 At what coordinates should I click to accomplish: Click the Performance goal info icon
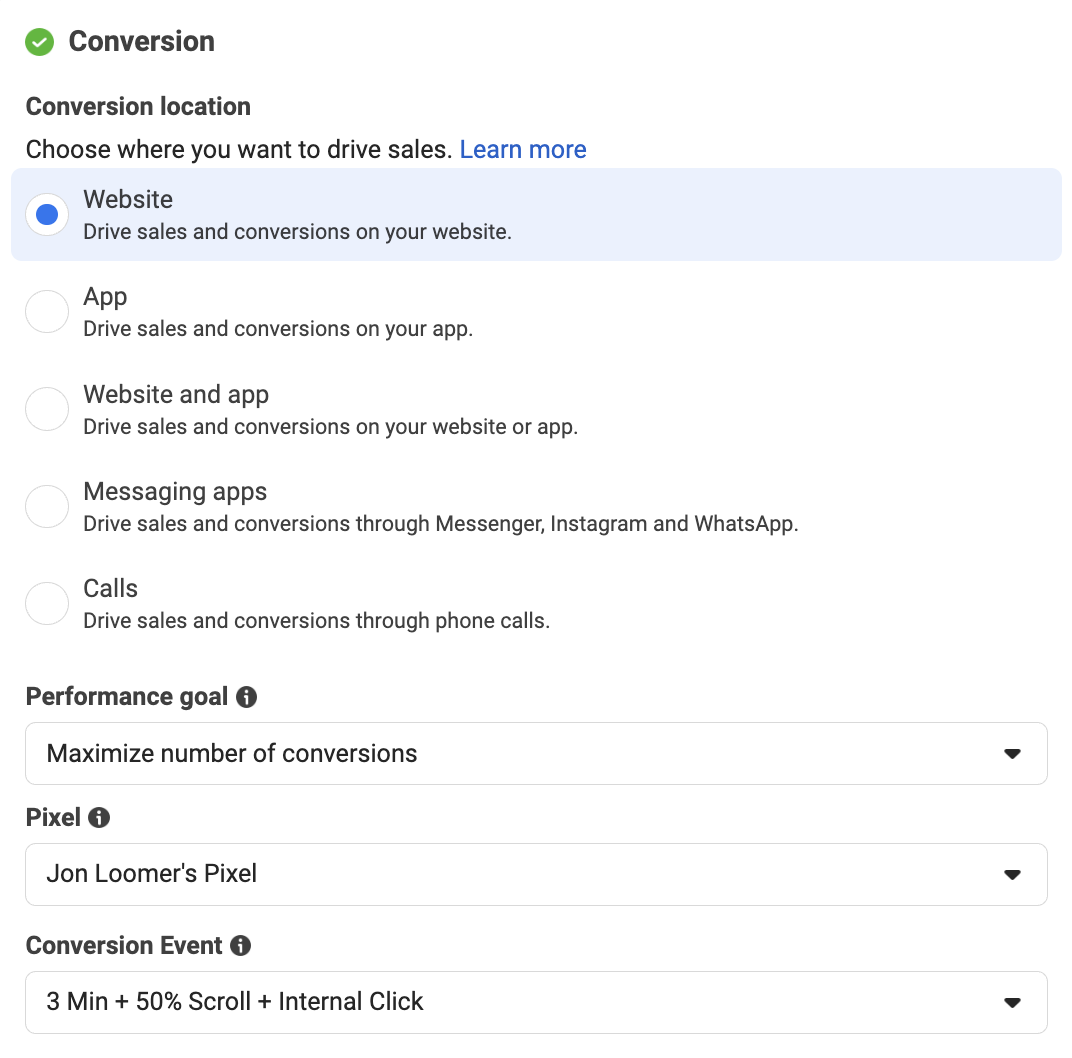[246, 697]
